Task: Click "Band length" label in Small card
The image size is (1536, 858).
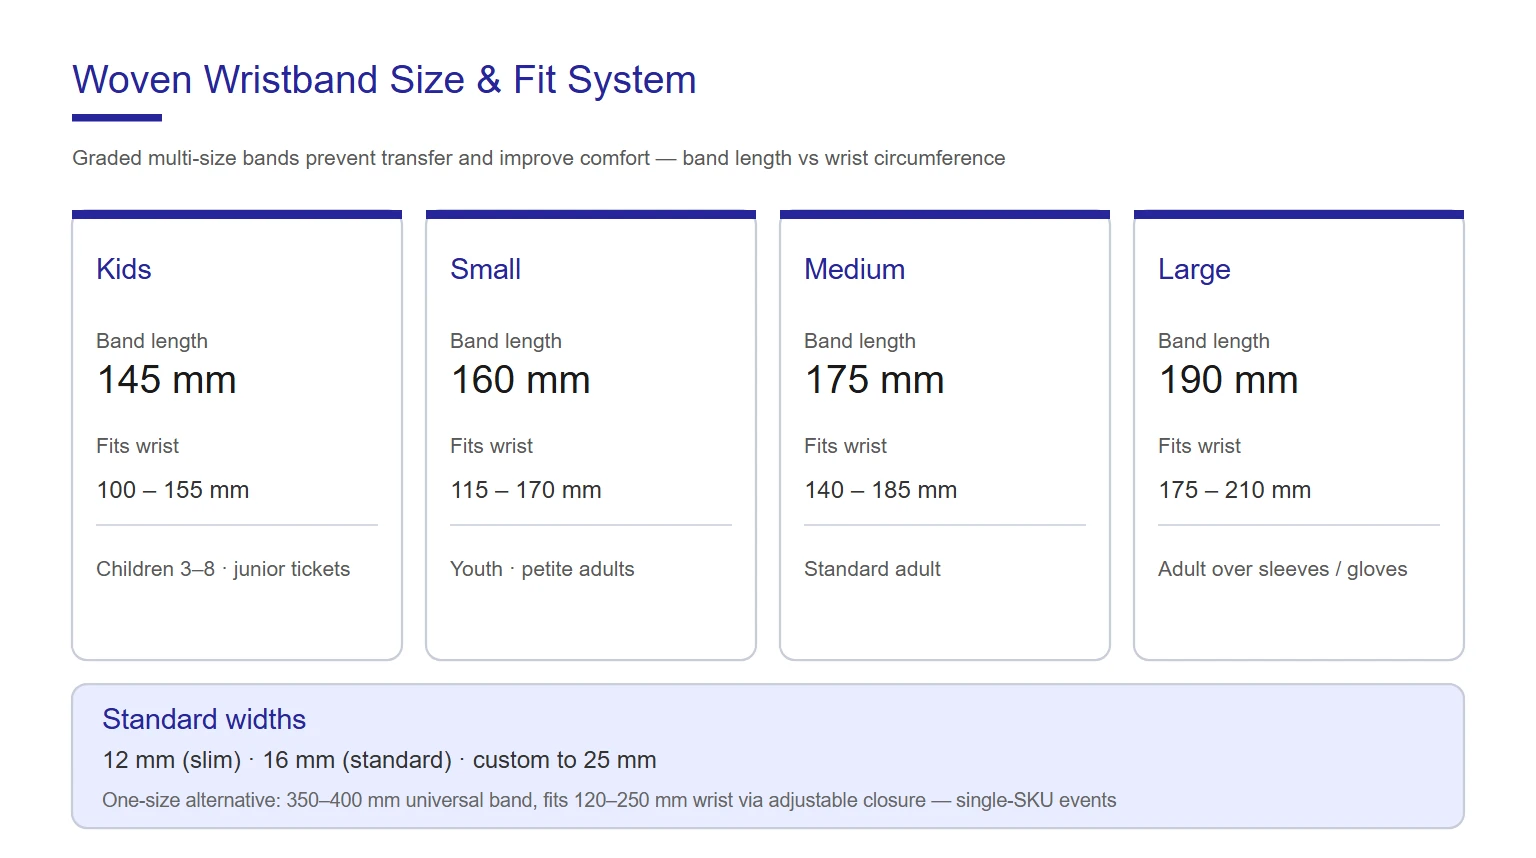Action: coord(506,341)
